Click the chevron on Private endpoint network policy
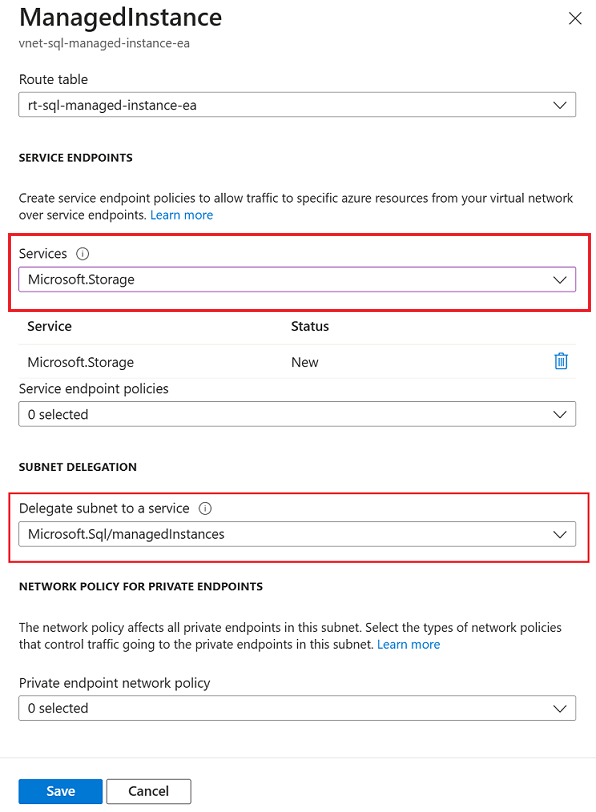Viewport: 596px width, 812px height. tap(561, 708)
